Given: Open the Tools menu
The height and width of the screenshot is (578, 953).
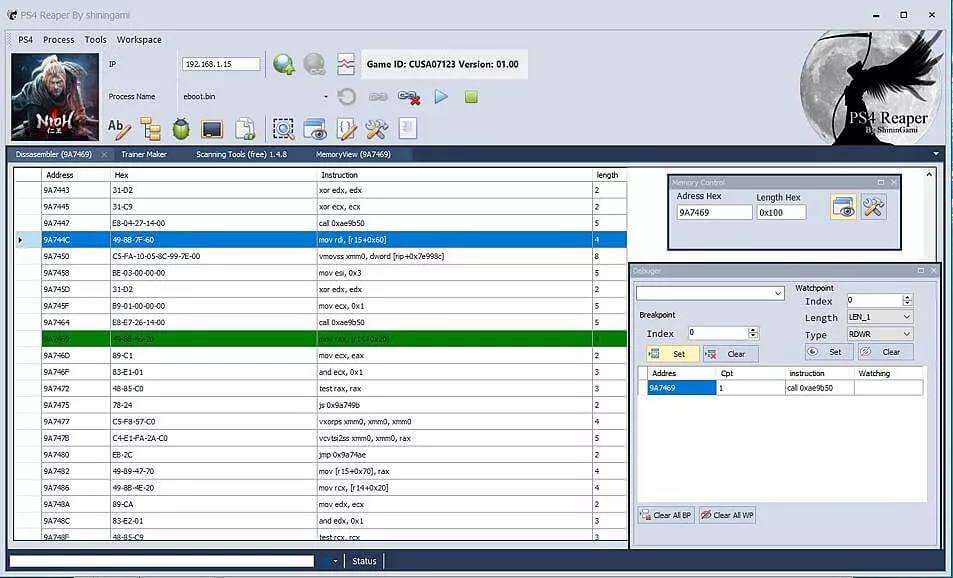Looking at the screenshot, I should coord(95,40).
